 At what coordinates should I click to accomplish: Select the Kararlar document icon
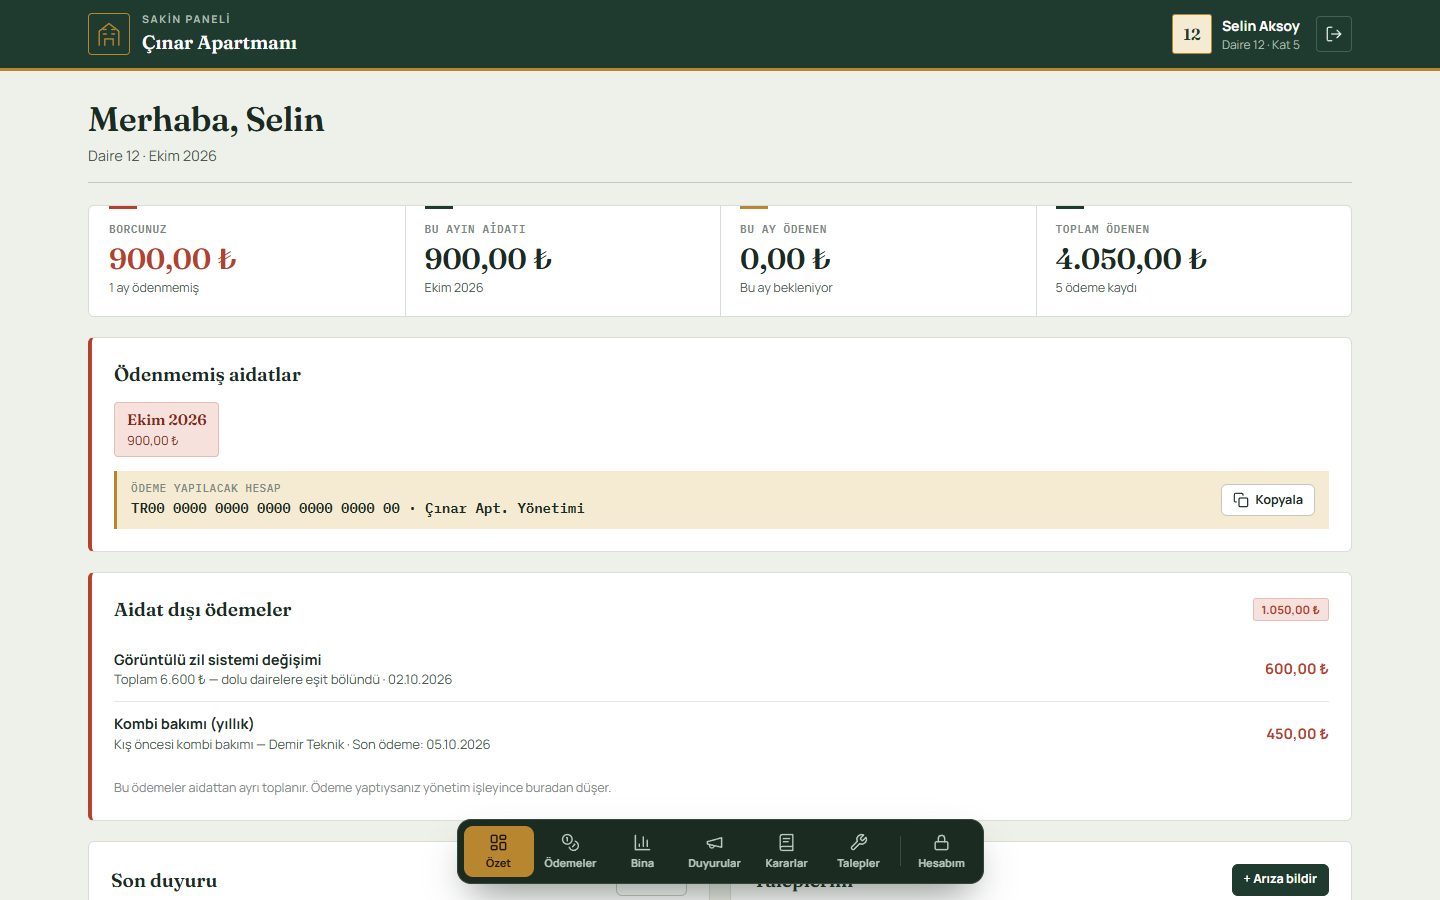pos(786,851)
